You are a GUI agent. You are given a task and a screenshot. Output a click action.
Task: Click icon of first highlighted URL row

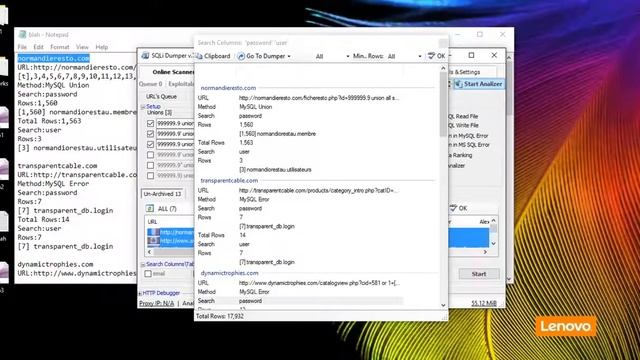(x=153, y=232)
